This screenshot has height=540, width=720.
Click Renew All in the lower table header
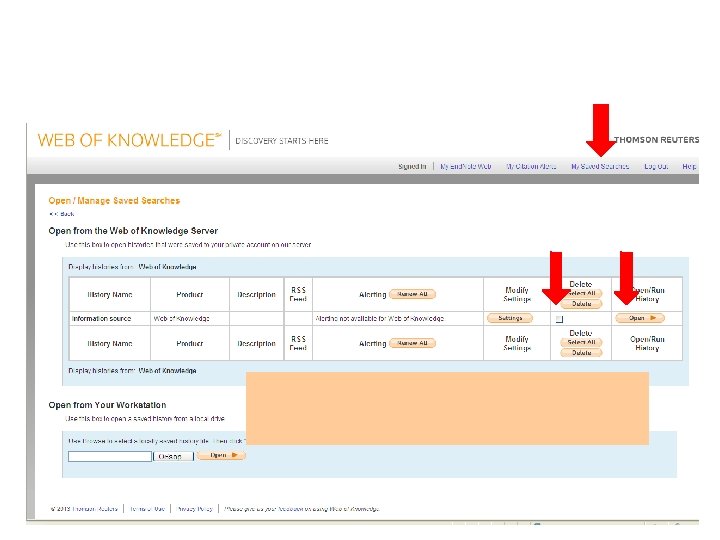point(412,343)
